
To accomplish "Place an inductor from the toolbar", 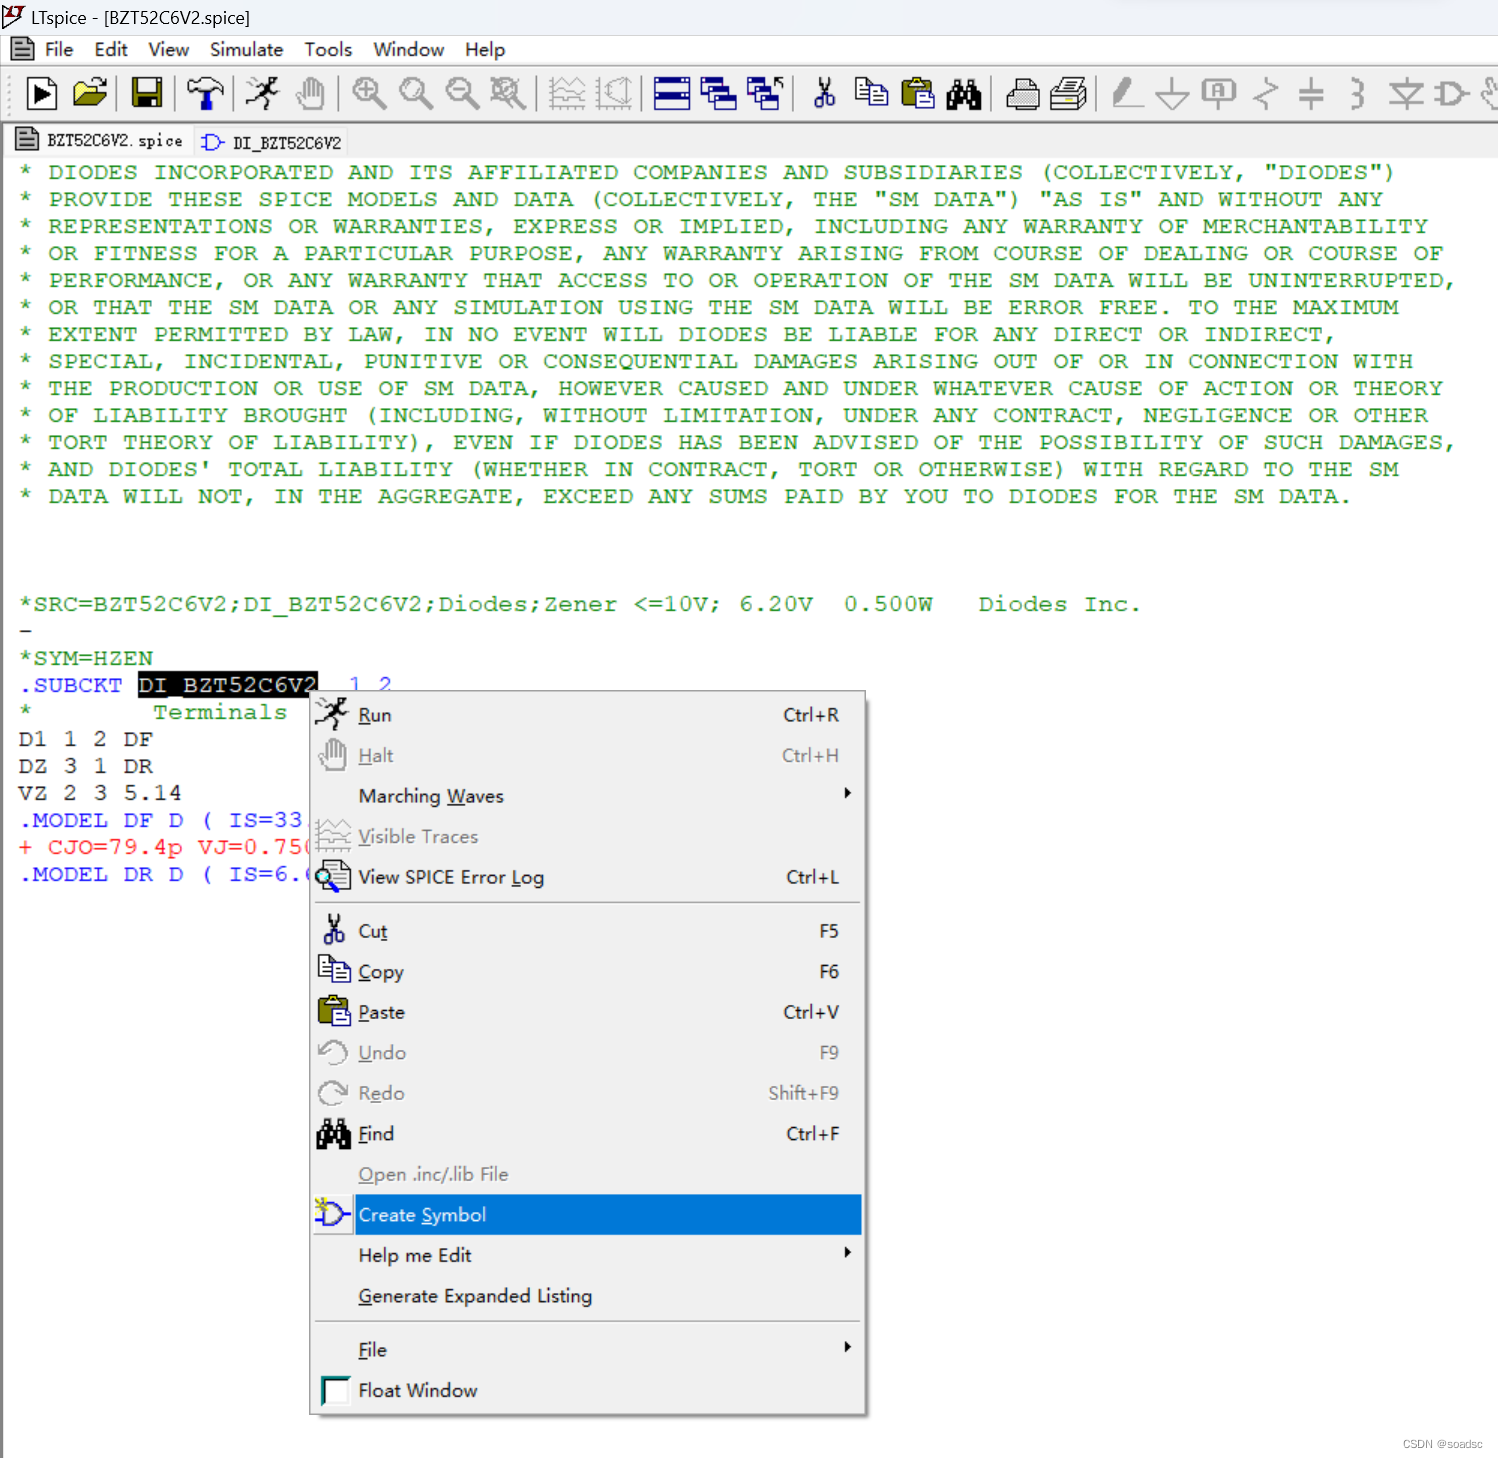I will point(1358,94).
